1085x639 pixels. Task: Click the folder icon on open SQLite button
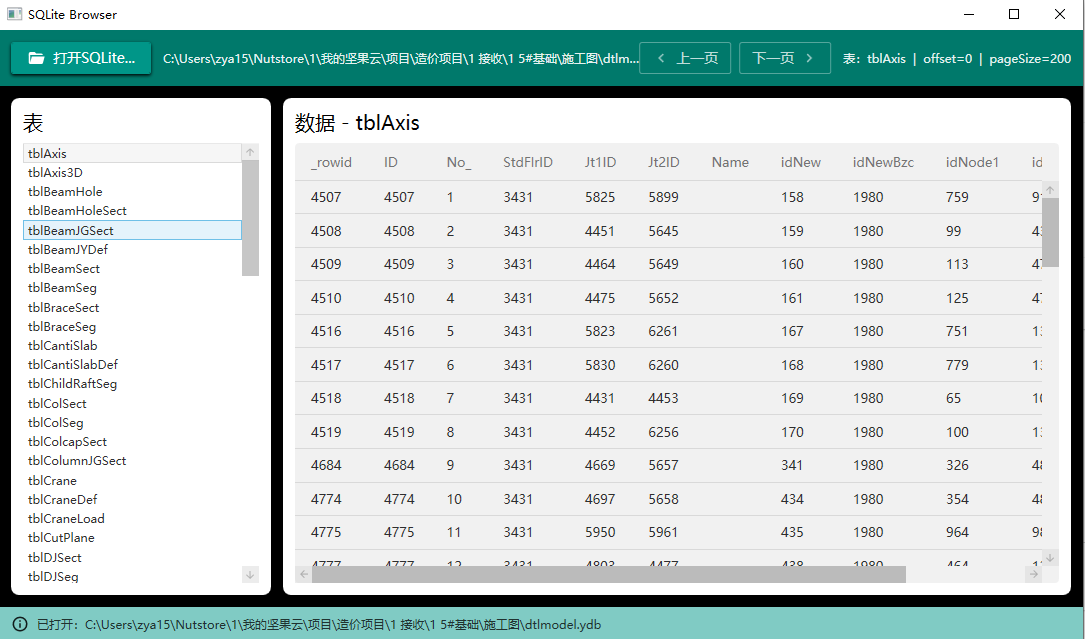click(36, 58)
